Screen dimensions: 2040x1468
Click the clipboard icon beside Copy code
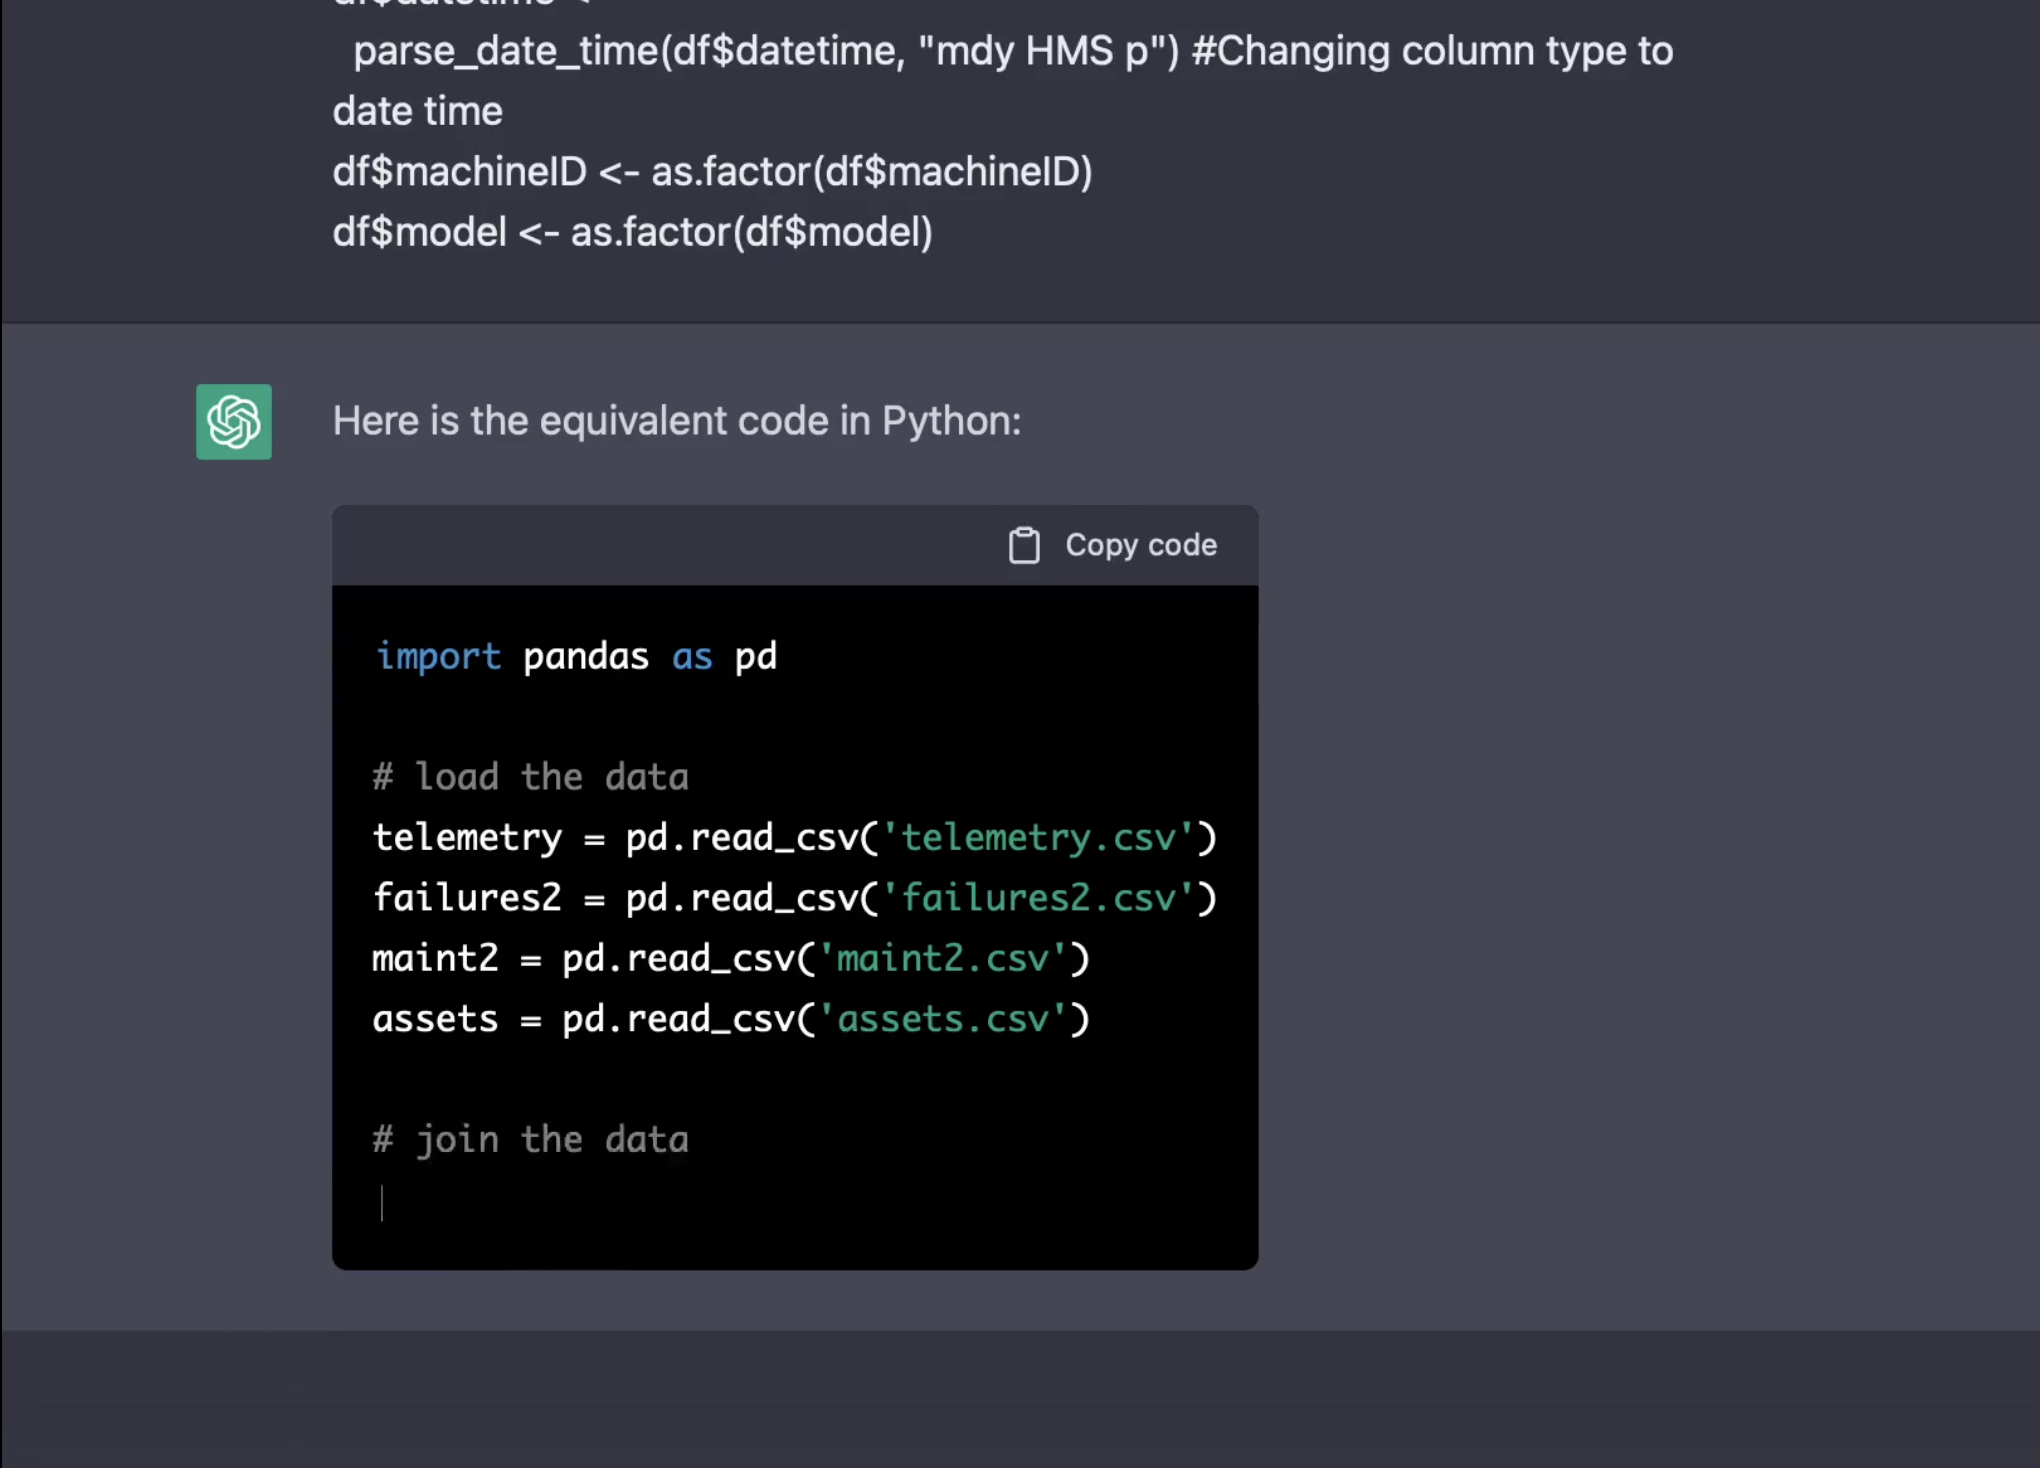pyautogui.click(x=1024, y=545)
